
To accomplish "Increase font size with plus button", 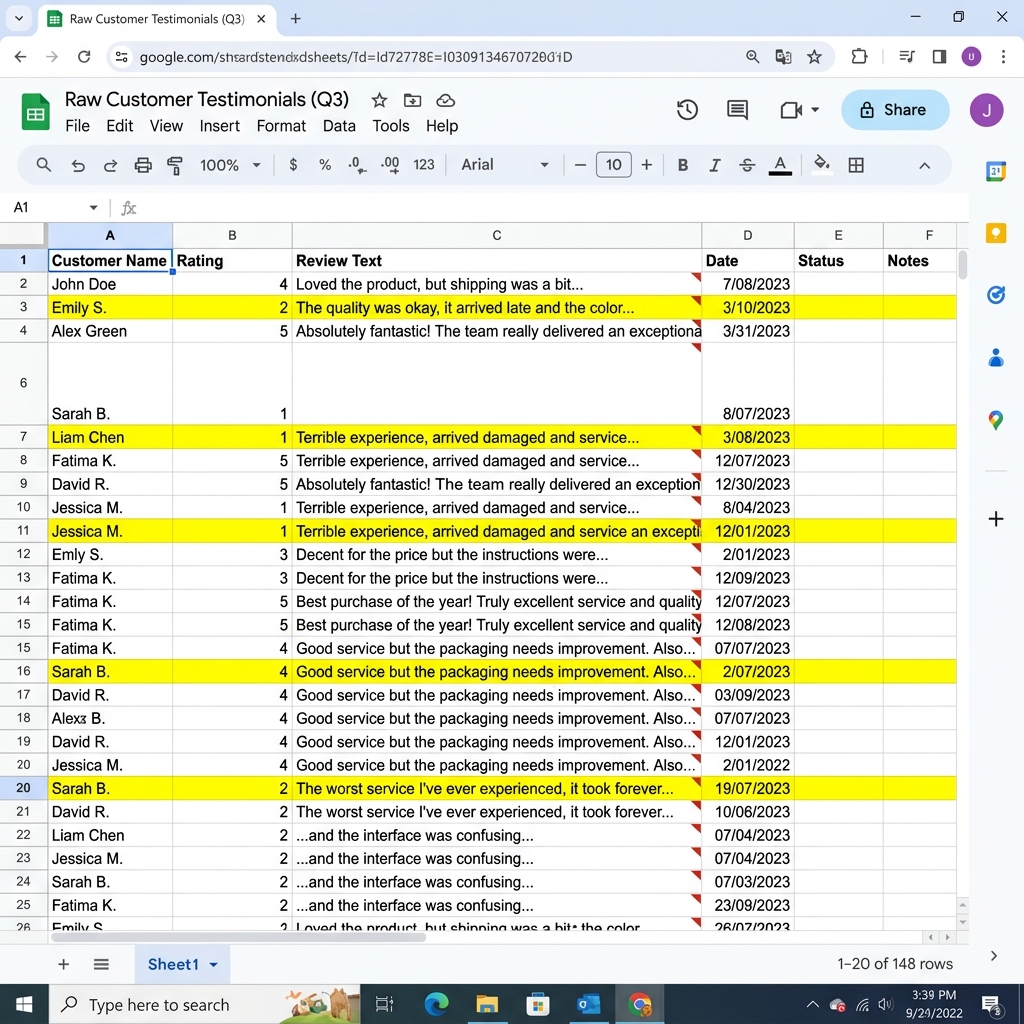I will pos(647,165).
